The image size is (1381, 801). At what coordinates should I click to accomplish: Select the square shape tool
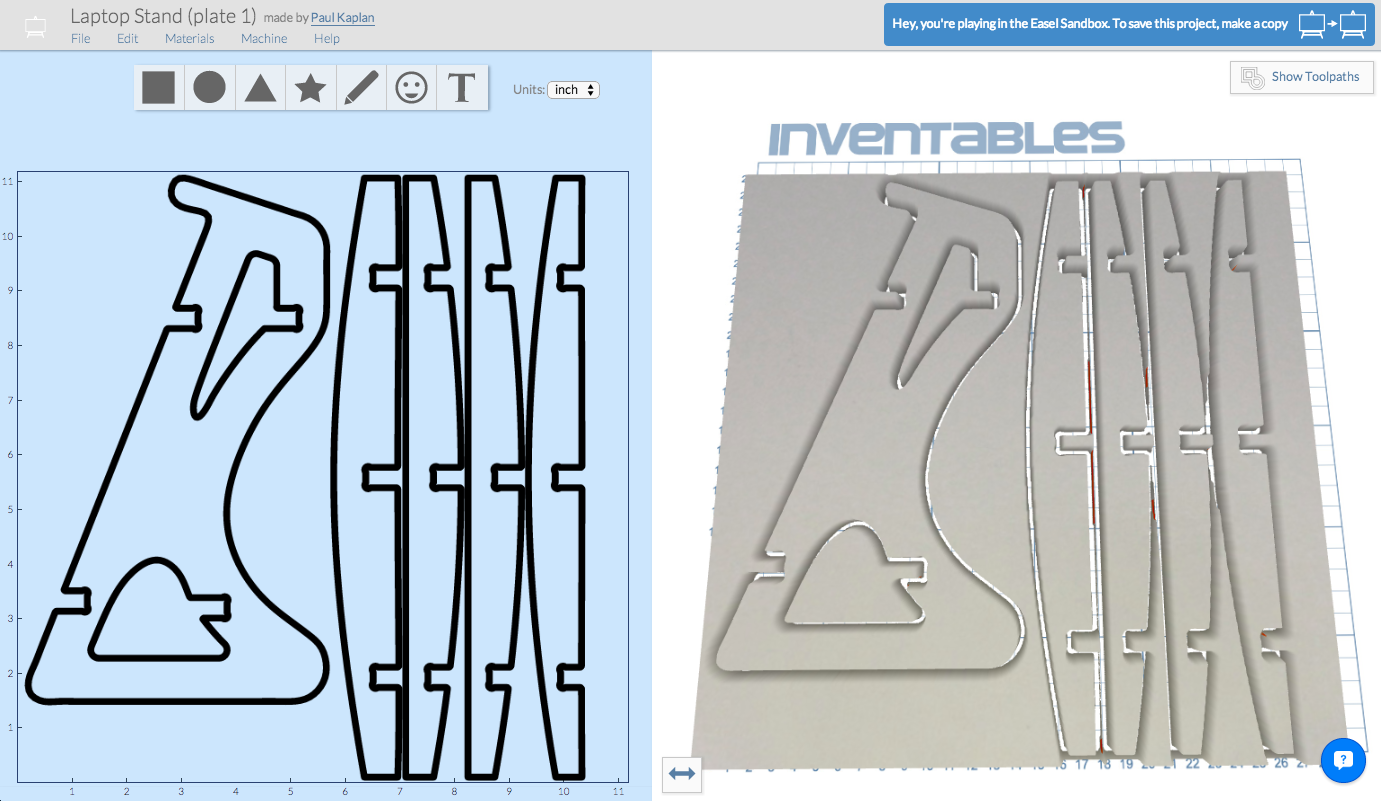pos(159,88)
